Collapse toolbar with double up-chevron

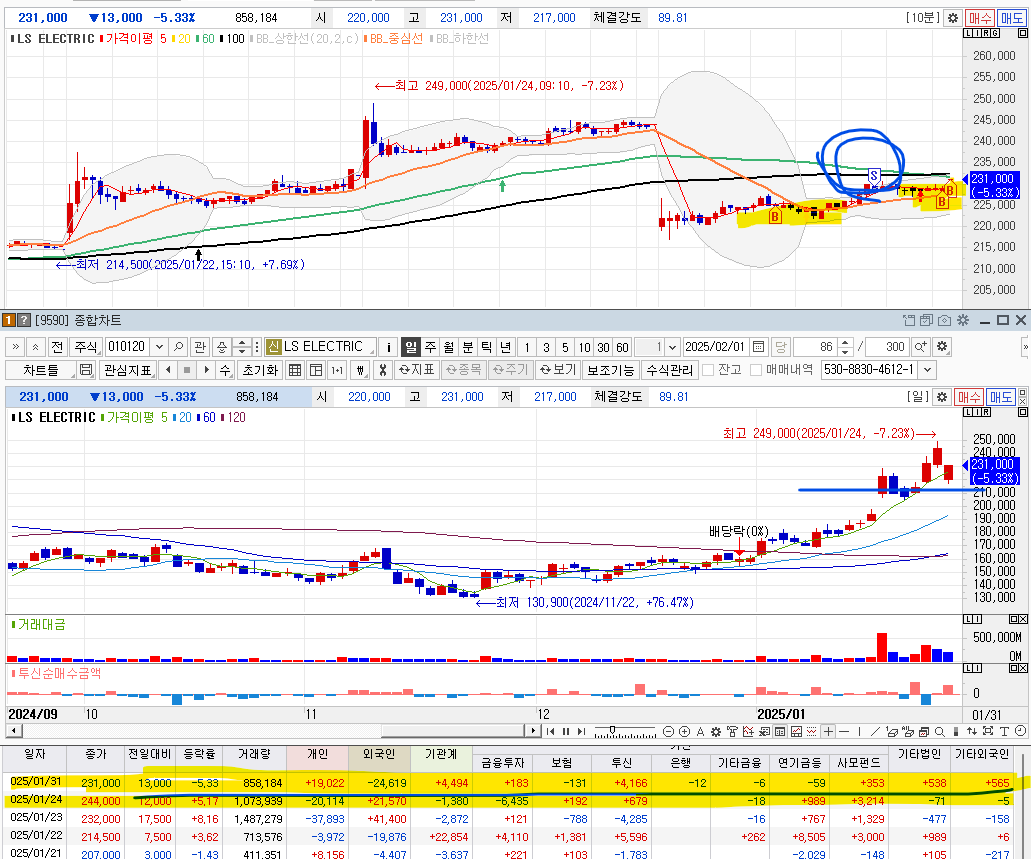point(36,347)
